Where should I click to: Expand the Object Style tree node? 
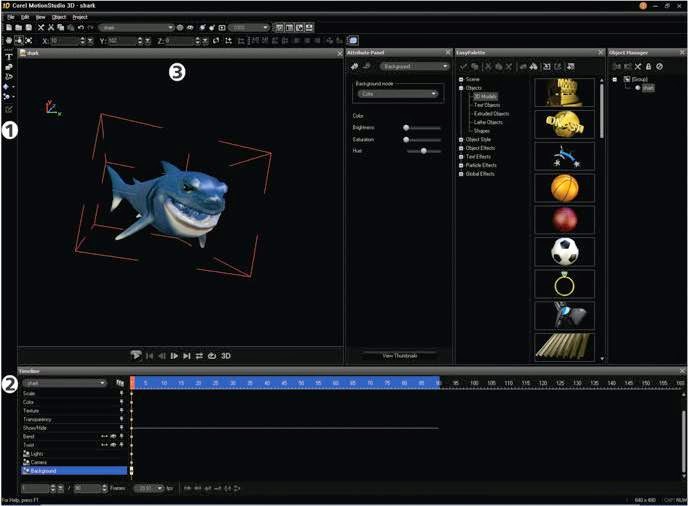461,139
